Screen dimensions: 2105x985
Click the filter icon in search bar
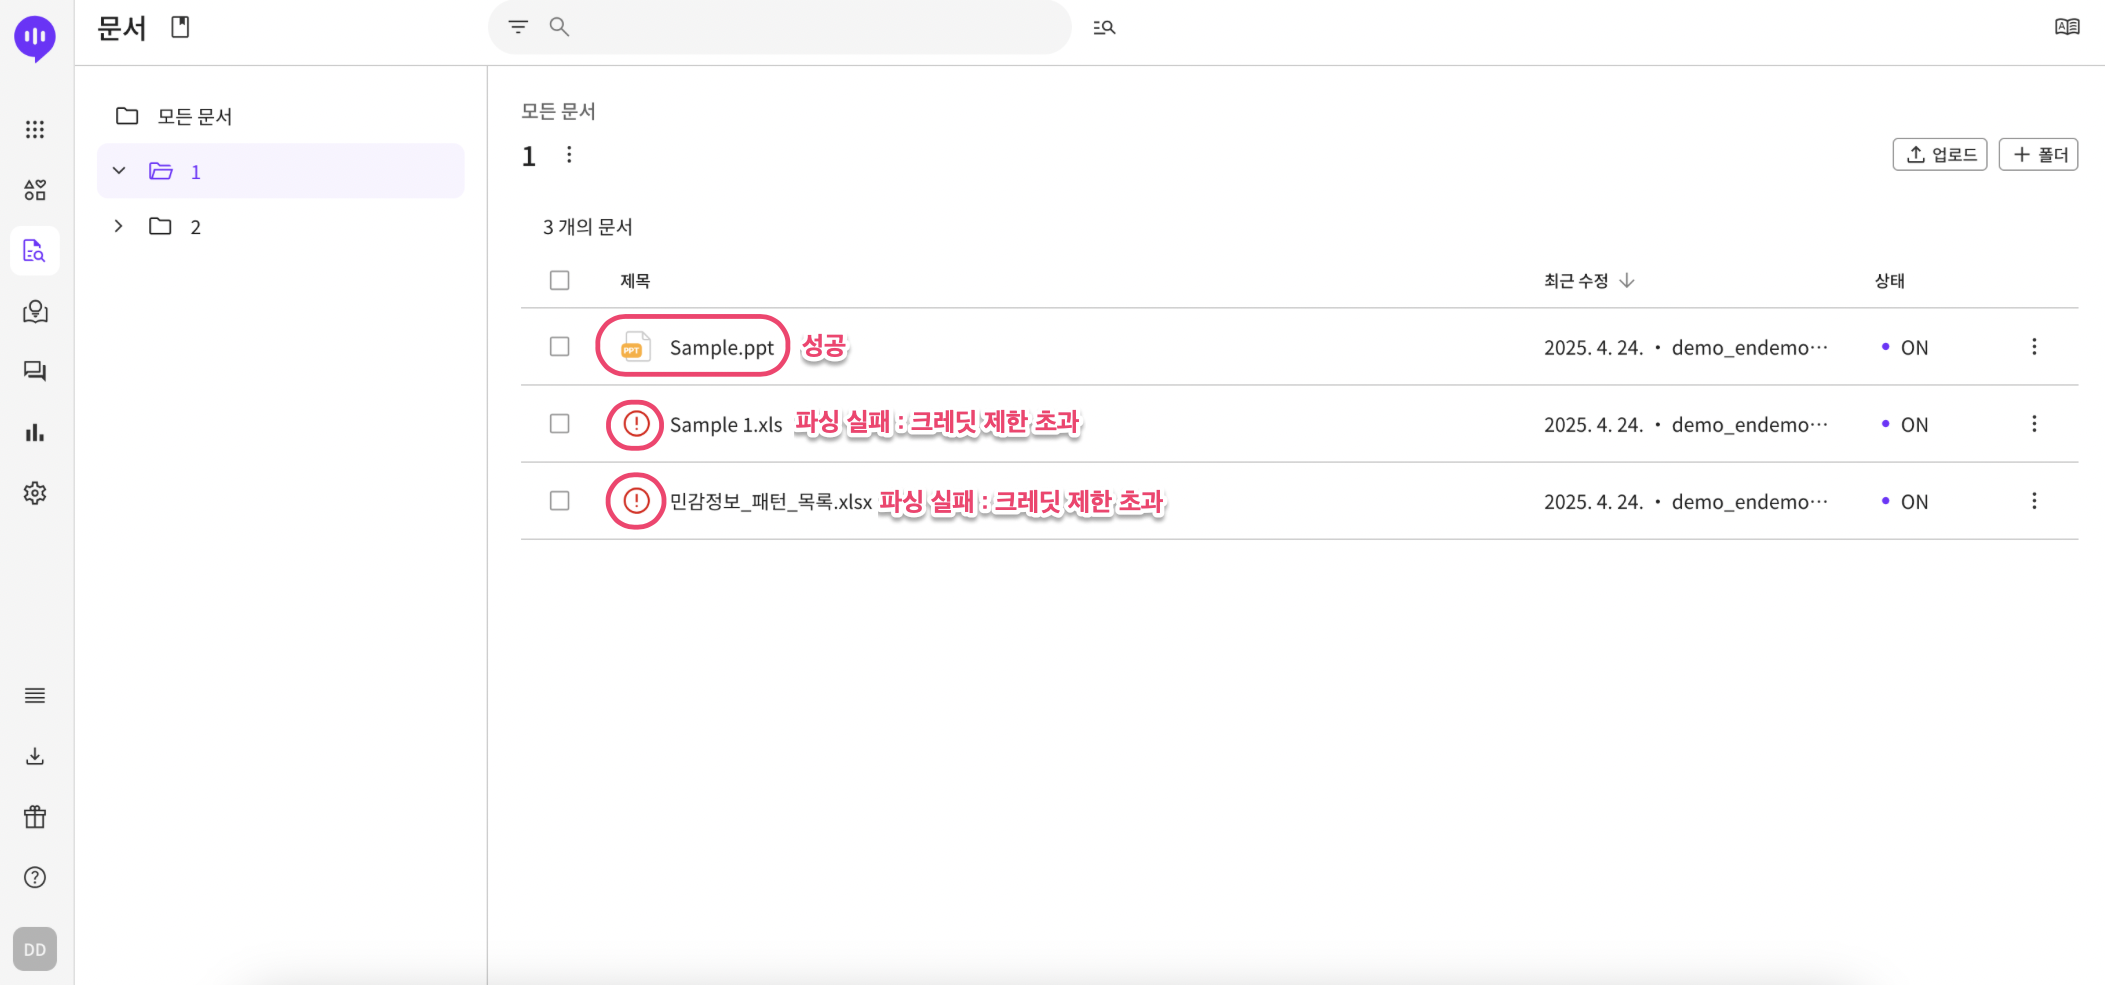tap(518, 27)
